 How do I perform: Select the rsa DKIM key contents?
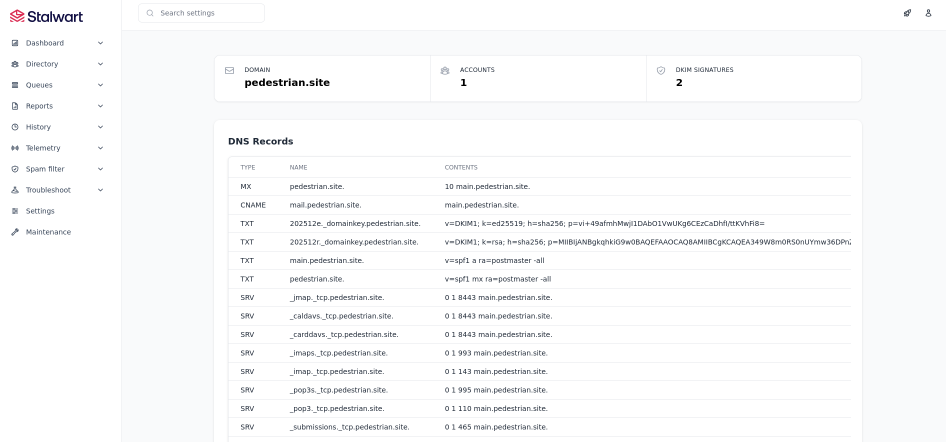tap(648, 242)
